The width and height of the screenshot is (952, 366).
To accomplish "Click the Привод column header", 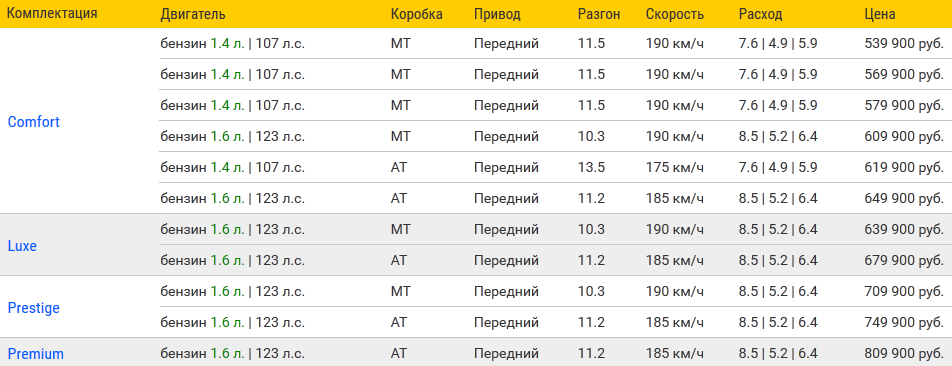I will [x=497, y=15].
